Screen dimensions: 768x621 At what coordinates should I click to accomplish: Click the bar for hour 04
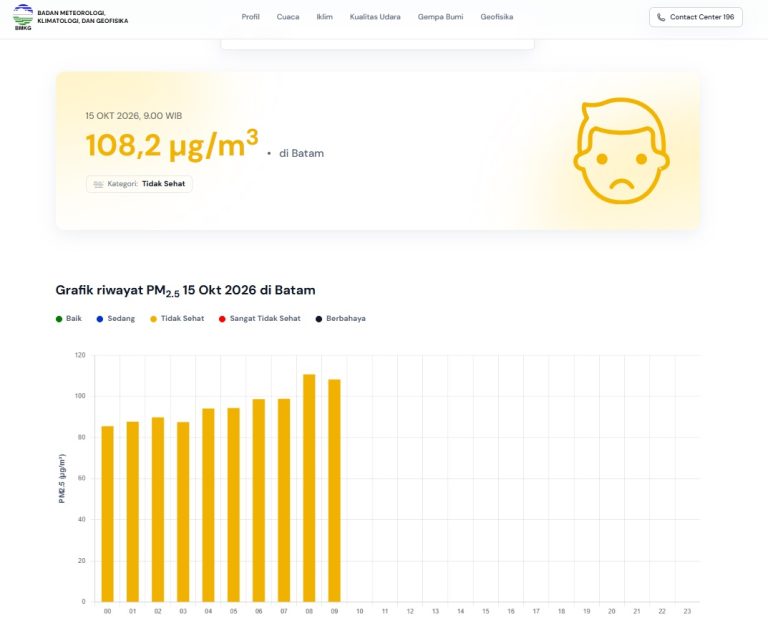[208, 505]
